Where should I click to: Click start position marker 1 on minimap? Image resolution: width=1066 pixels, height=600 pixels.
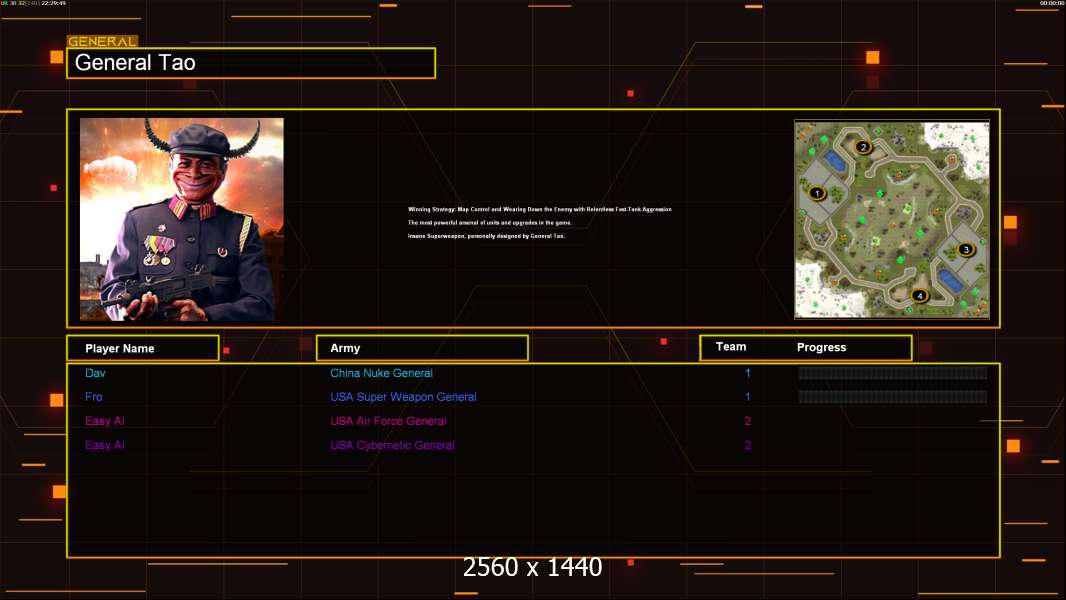(x=816, y=193)
